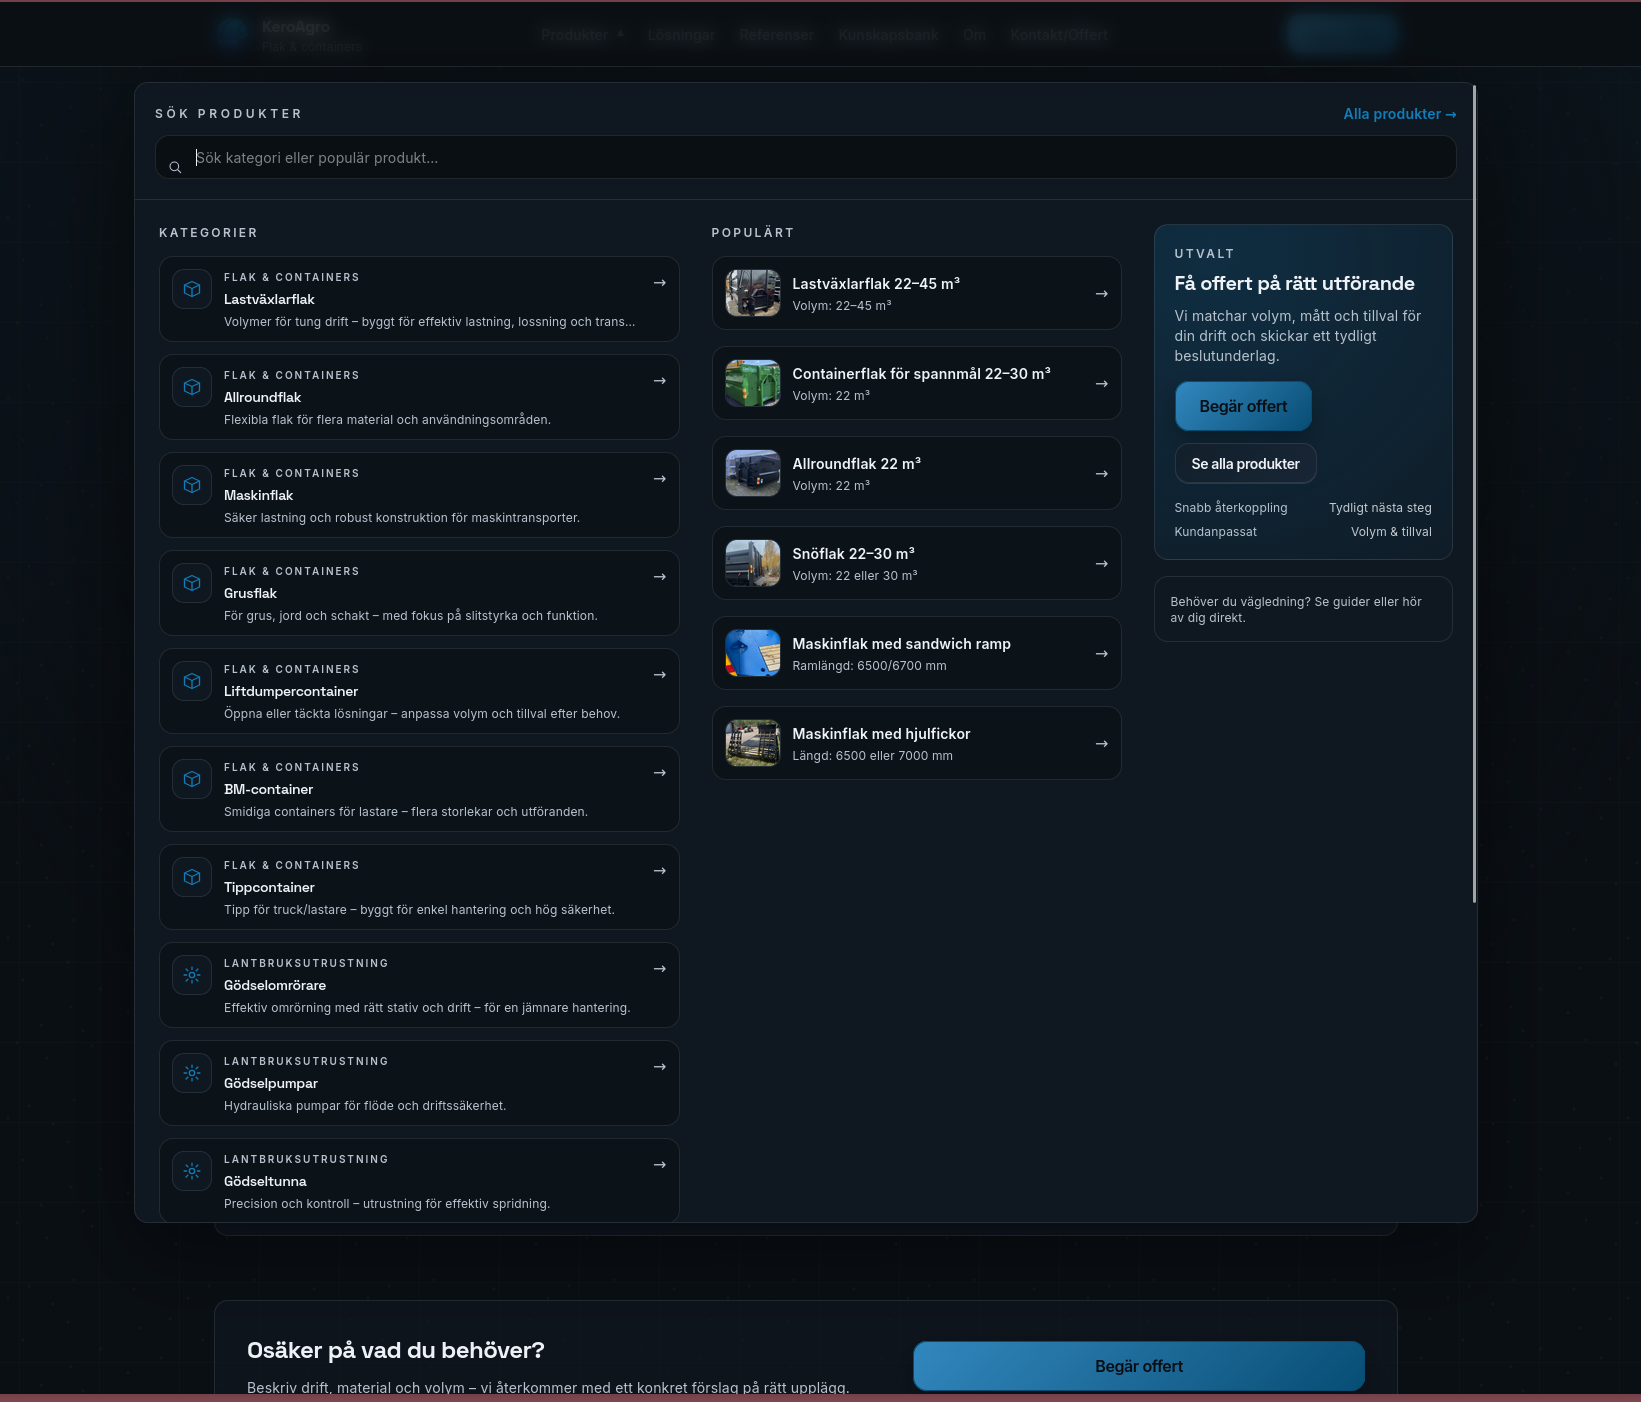Click the gear icon beside Gödselomrörare

pyautogui.click(x=192, y=975)
